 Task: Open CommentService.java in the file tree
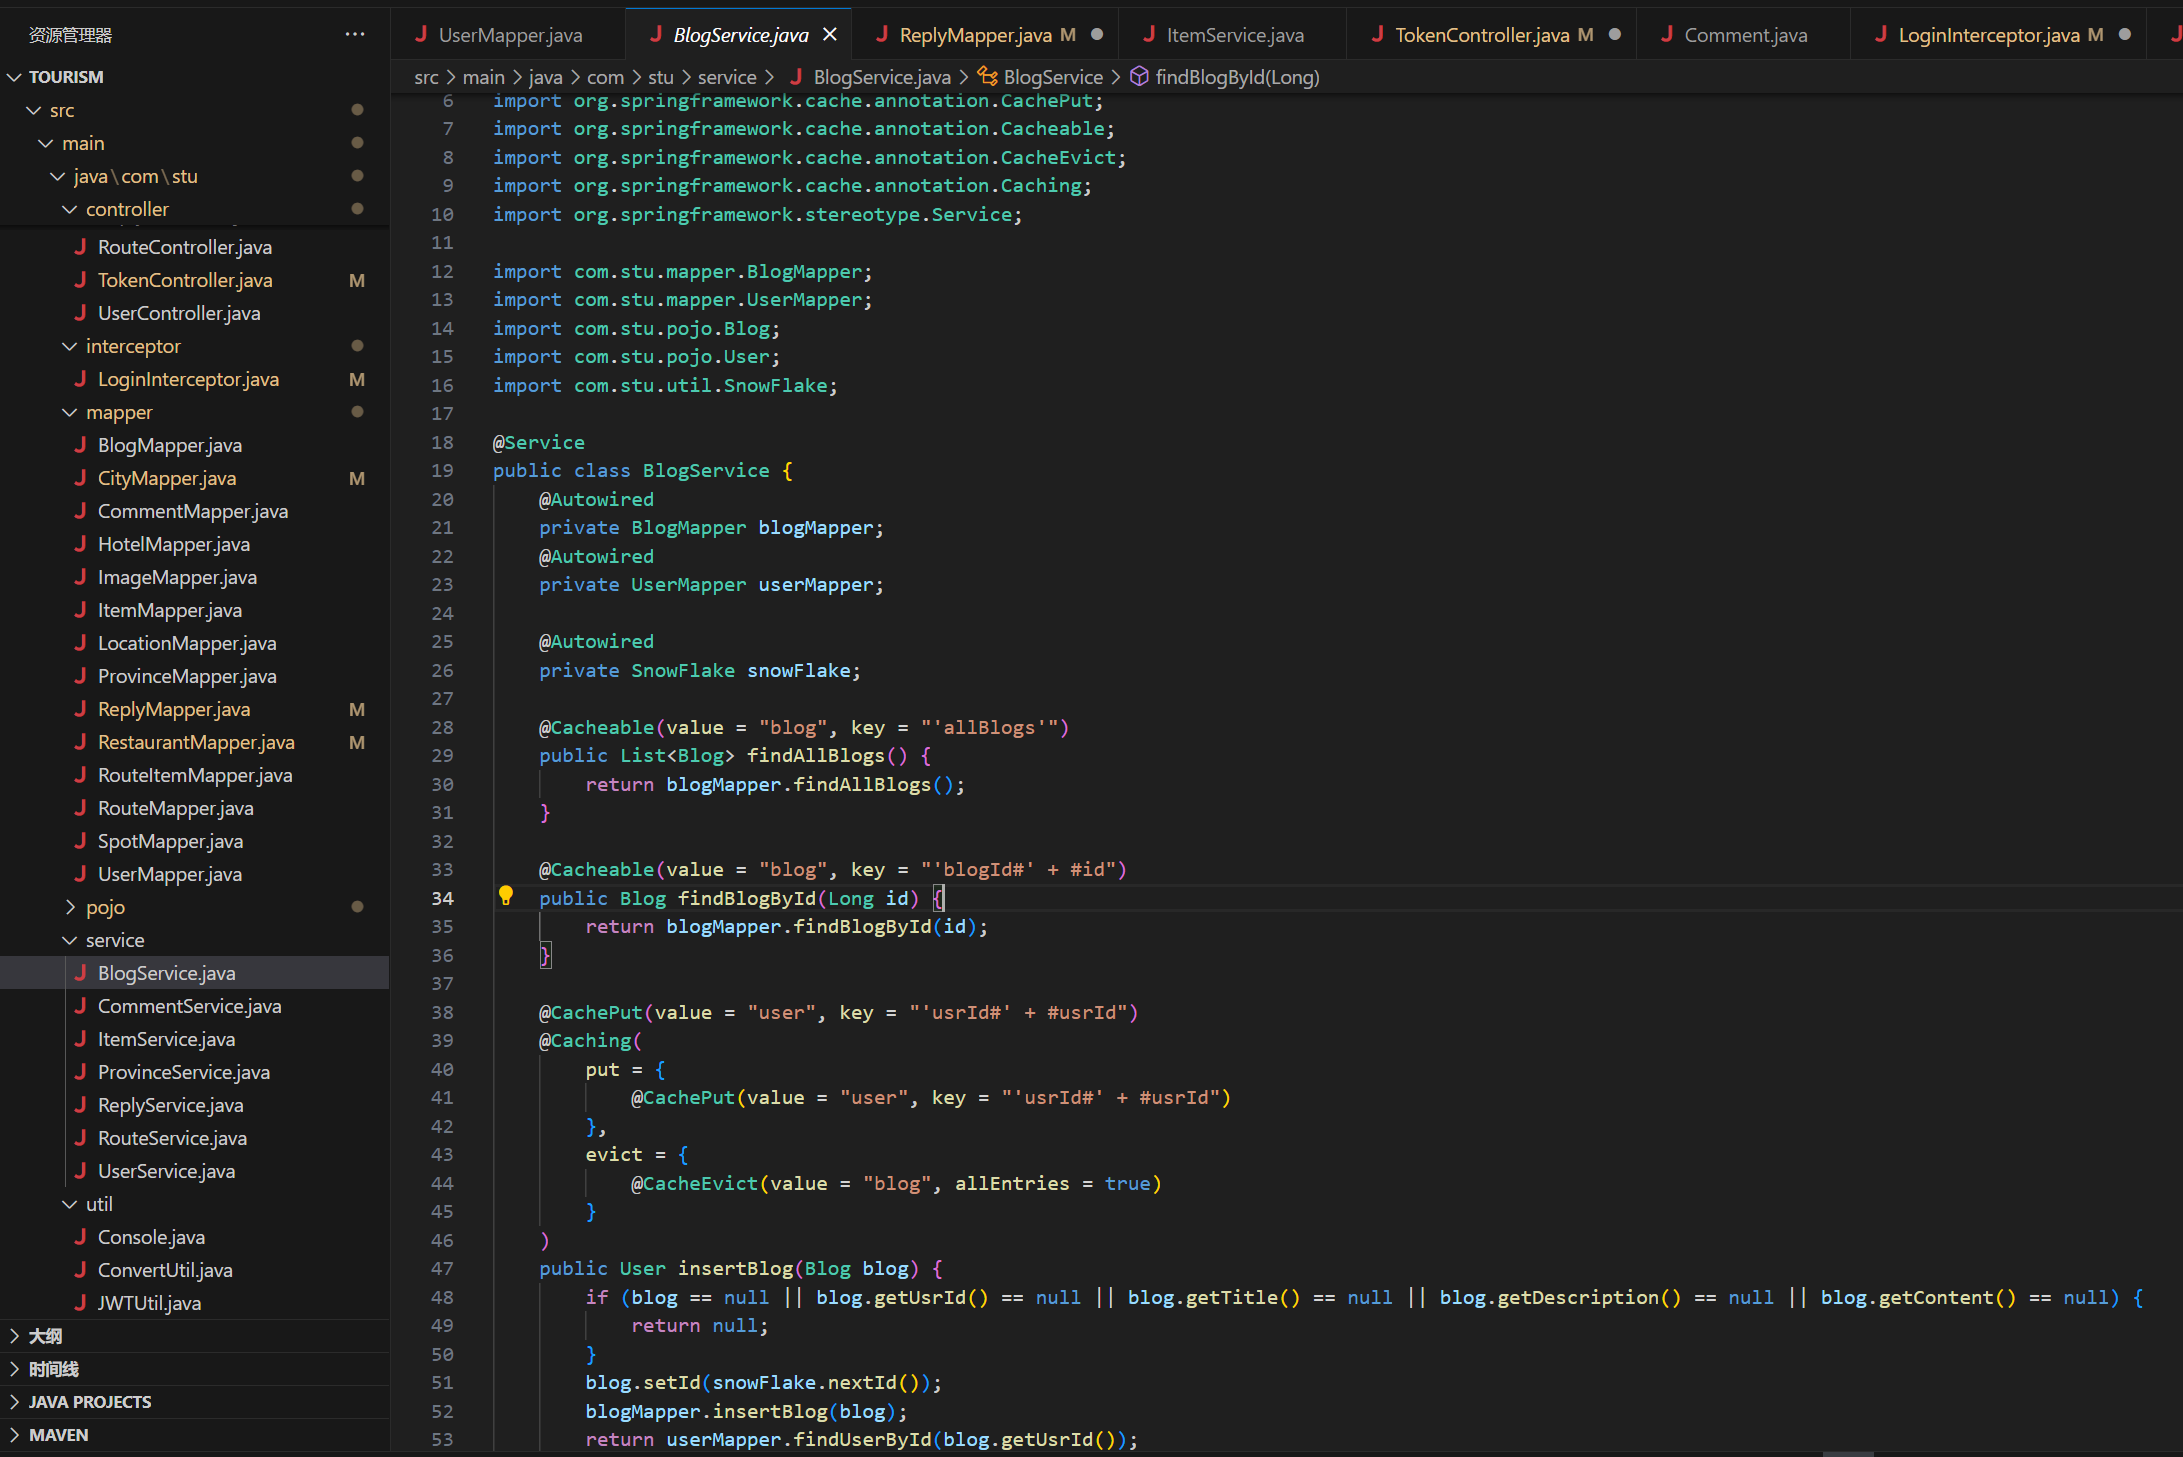[189, 1006]
